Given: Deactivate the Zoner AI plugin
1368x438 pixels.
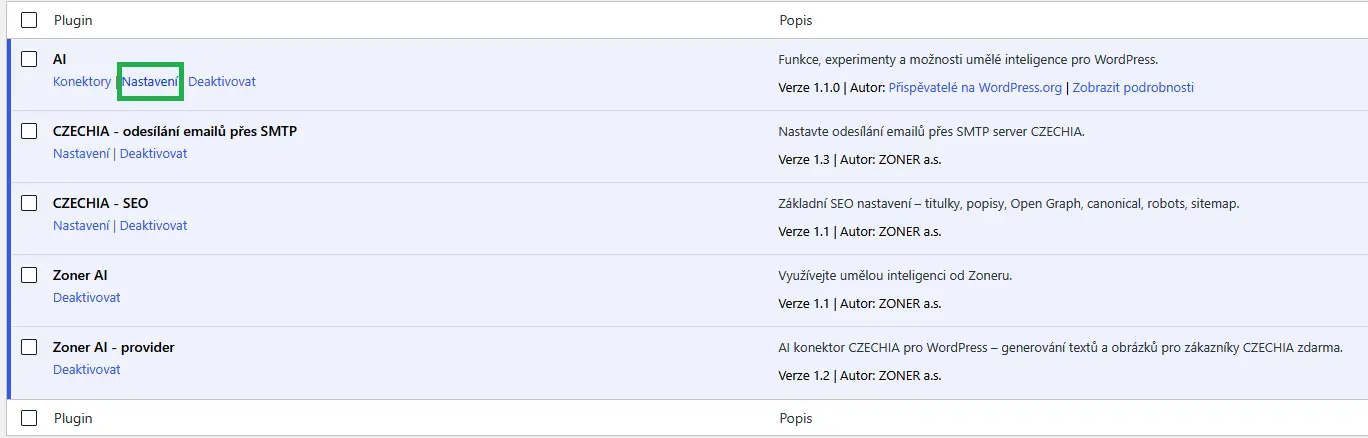Looking at the screenshot, I should [87, 298].
